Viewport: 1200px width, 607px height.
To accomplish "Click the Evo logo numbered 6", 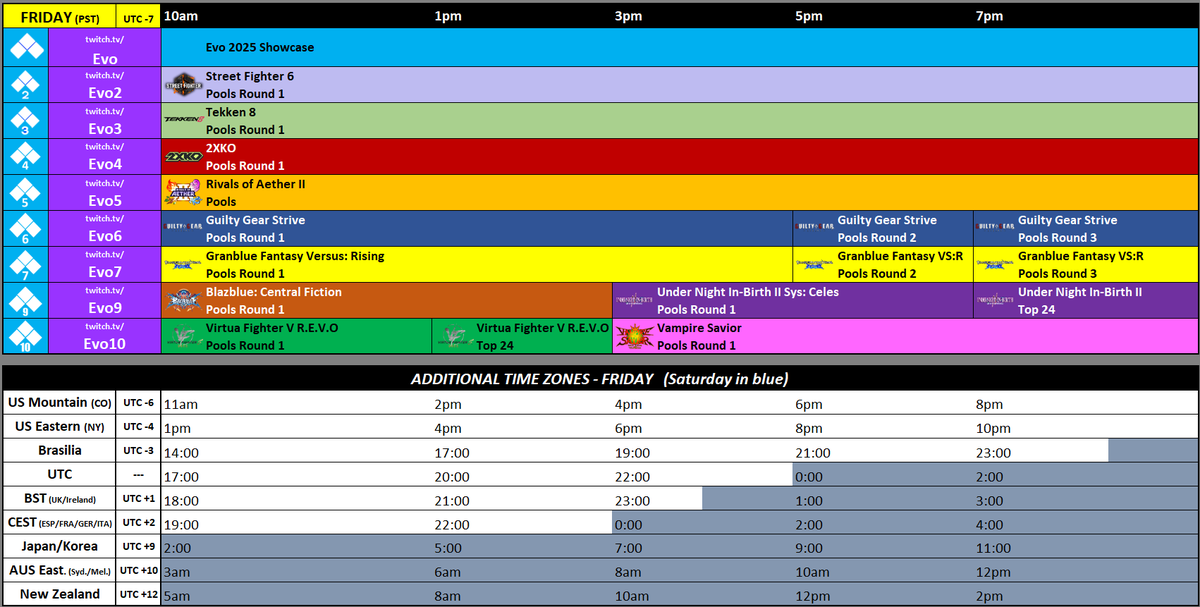I will pyautogui.click(x=25, y=229).
